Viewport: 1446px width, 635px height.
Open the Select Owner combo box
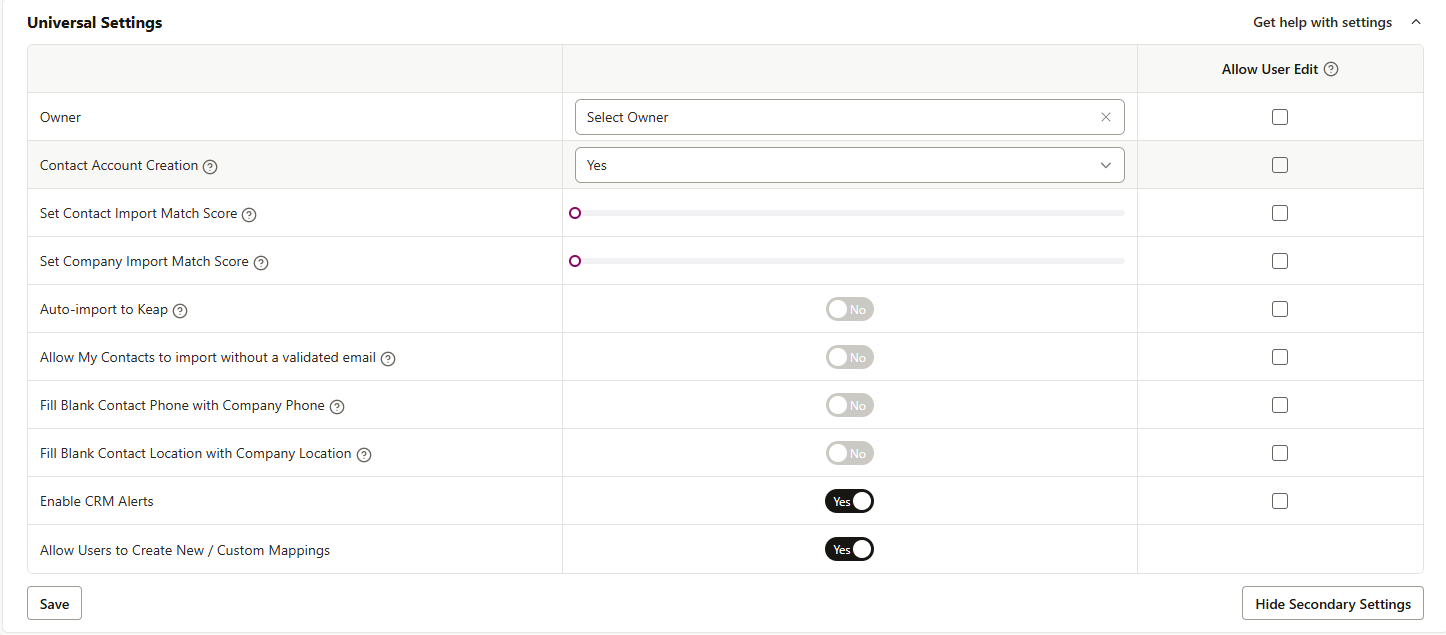(x=850, y=117)
